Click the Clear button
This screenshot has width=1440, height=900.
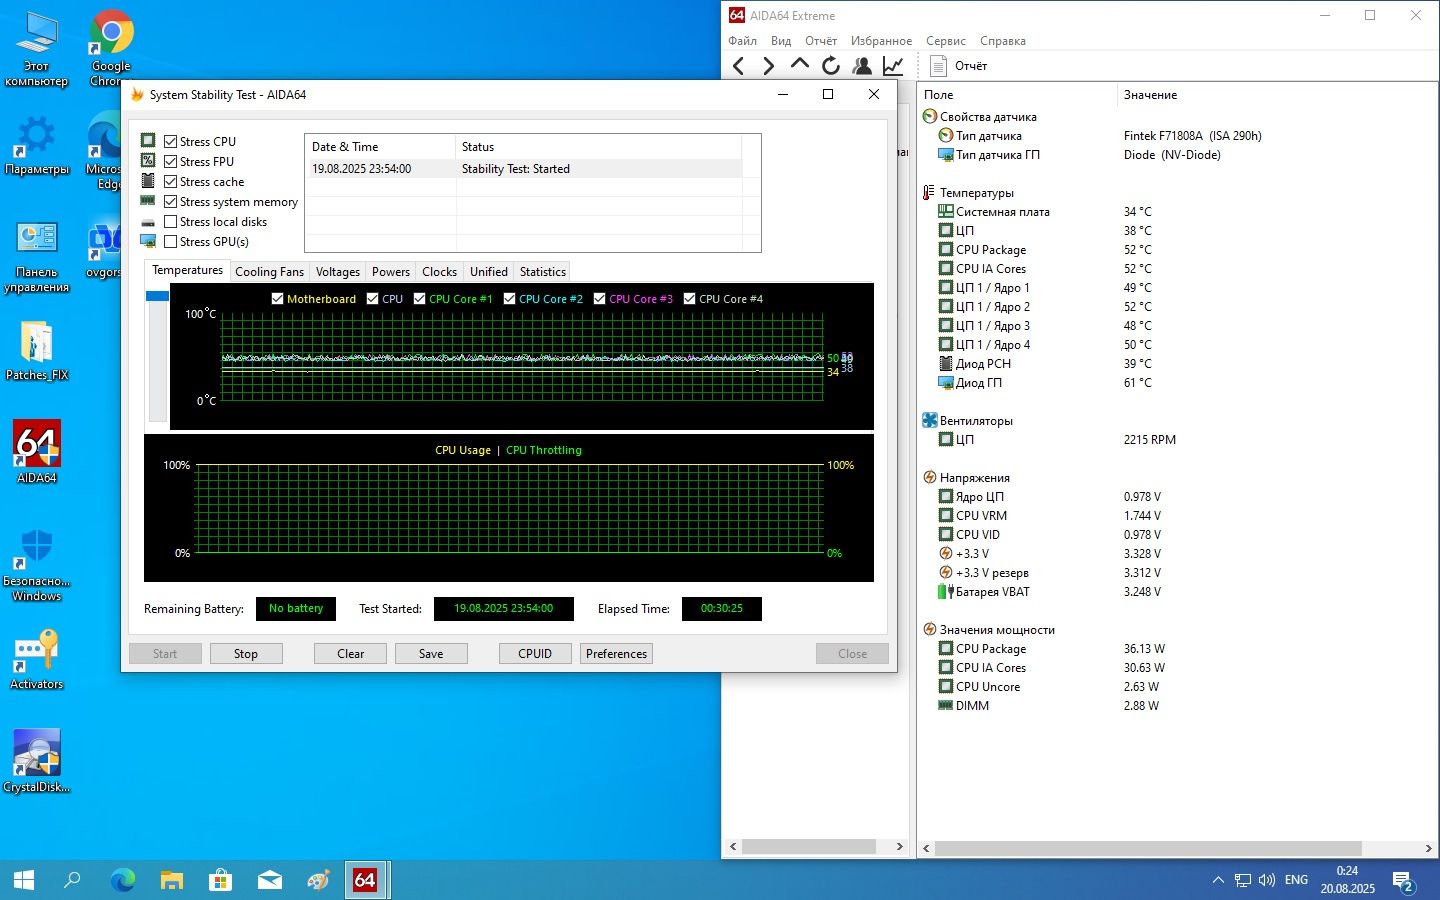click(x=350, y=654)
